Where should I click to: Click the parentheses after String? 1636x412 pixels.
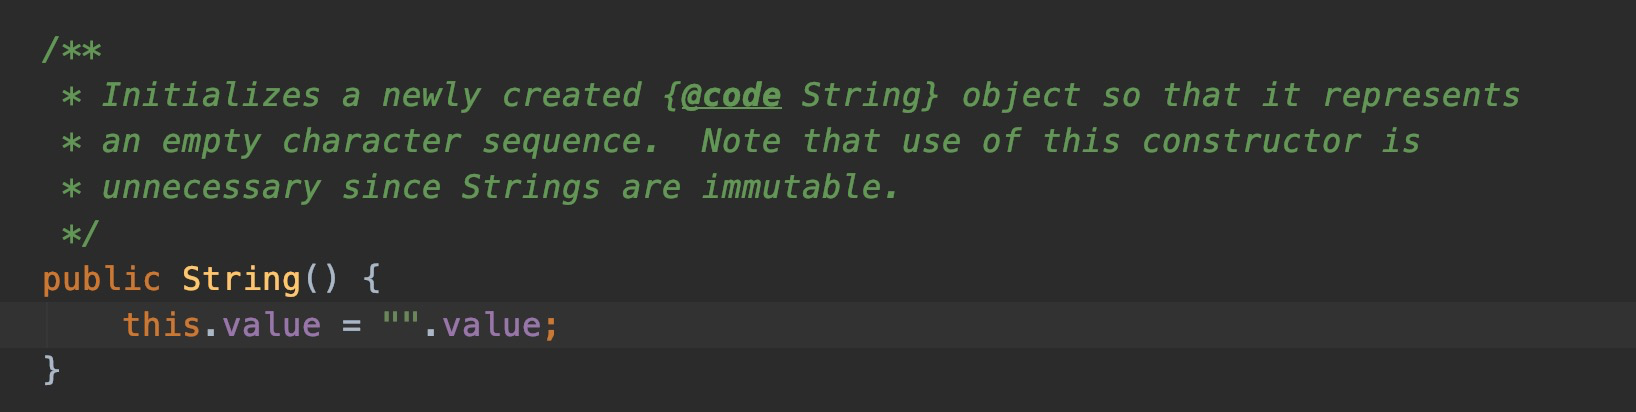[322, 279]
